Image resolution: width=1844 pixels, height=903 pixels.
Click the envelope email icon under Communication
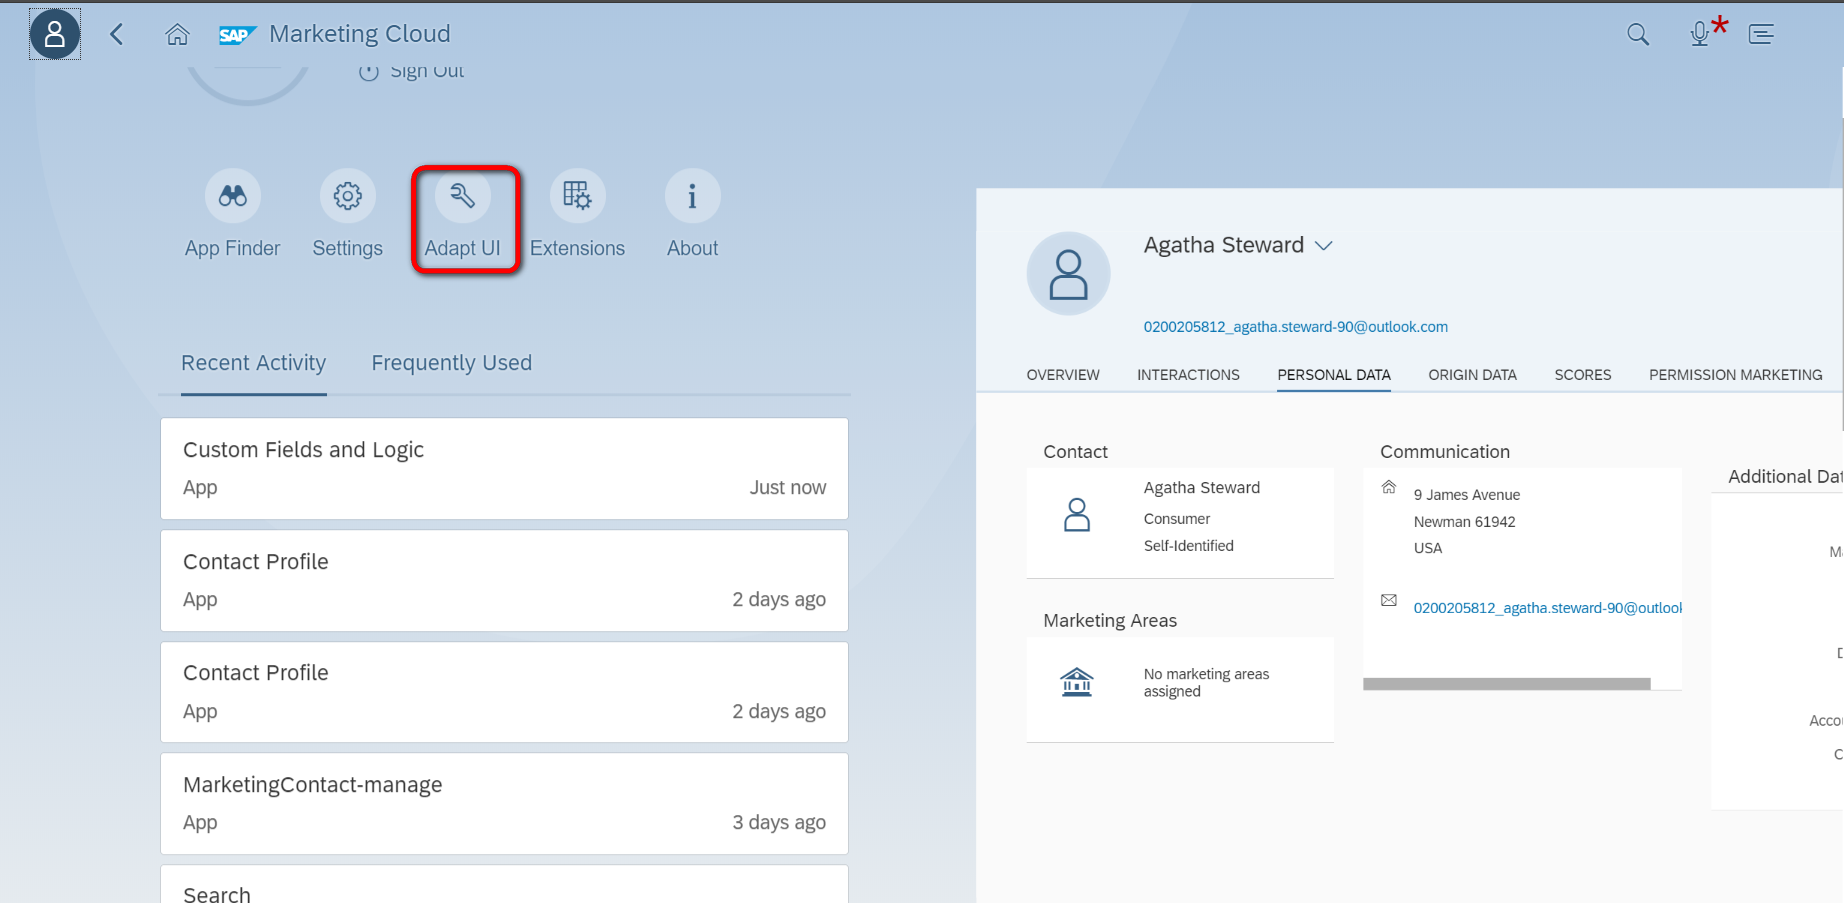(x=1389, y=600)
